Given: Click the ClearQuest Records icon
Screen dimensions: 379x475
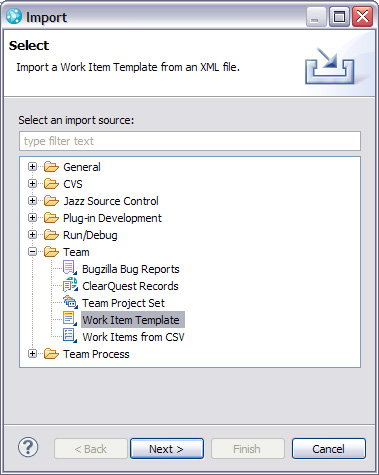Looking at the screenshot, I should tap(70, 285).
